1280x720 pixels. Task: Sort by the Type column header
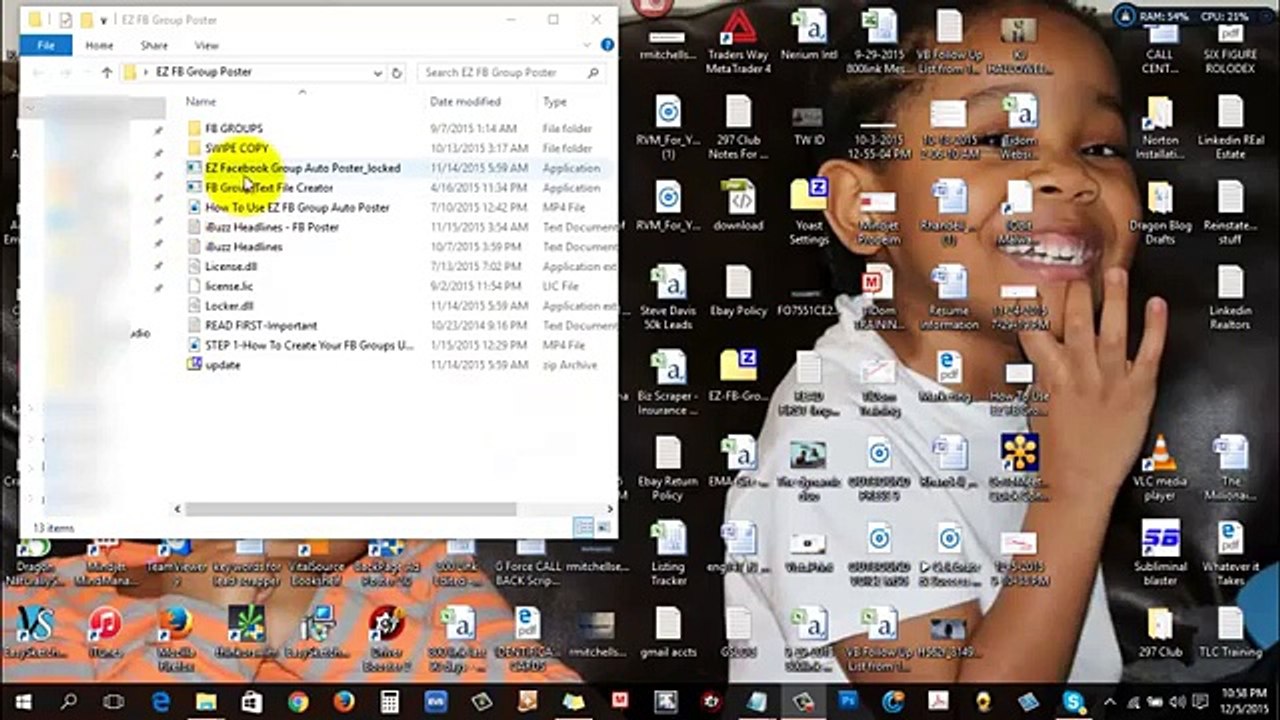554,101
